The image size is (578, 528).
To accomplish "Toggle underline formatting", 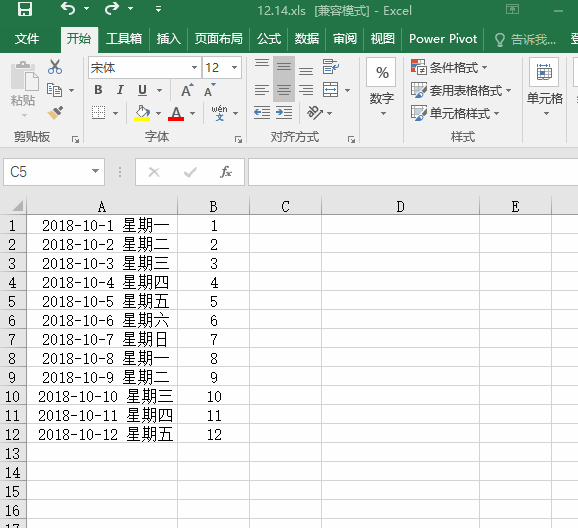I will (142, 90).
